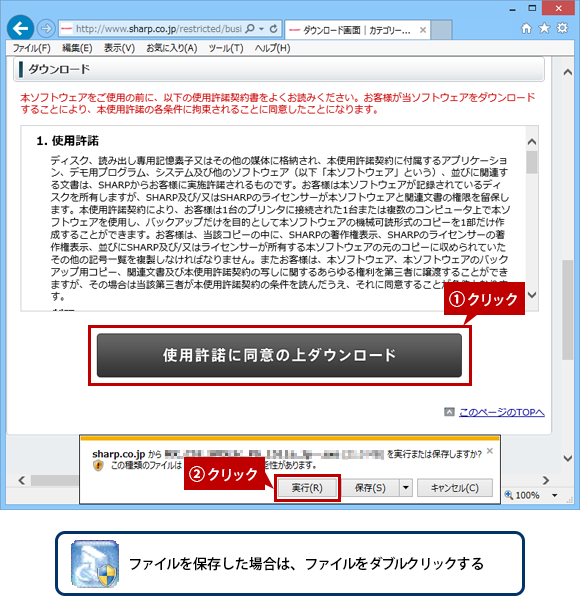Click the installer file icon with shield
580x600 pixels.
pos(94,564)
